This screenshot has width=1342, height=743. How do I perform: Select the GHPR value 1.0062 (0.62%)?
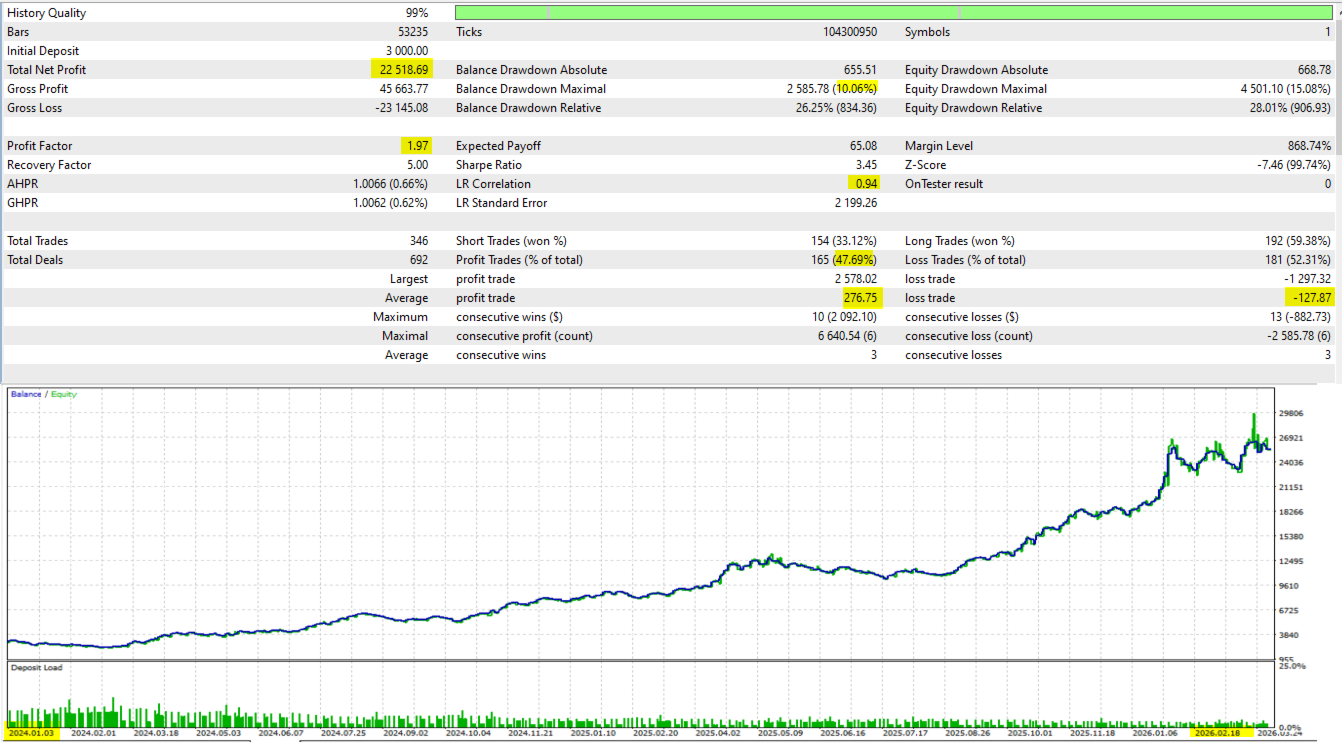click(391, 203)
